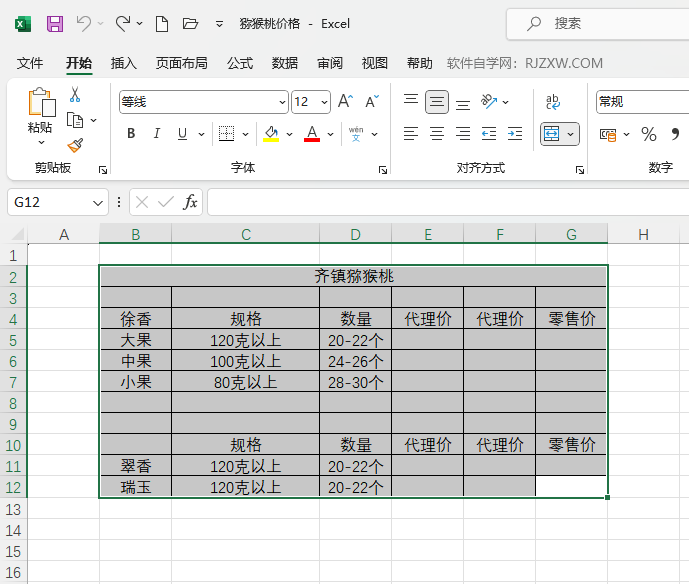This screenshot has height=584, width=689.
Task: Expand the Paste options arrow
Action: 41,142
